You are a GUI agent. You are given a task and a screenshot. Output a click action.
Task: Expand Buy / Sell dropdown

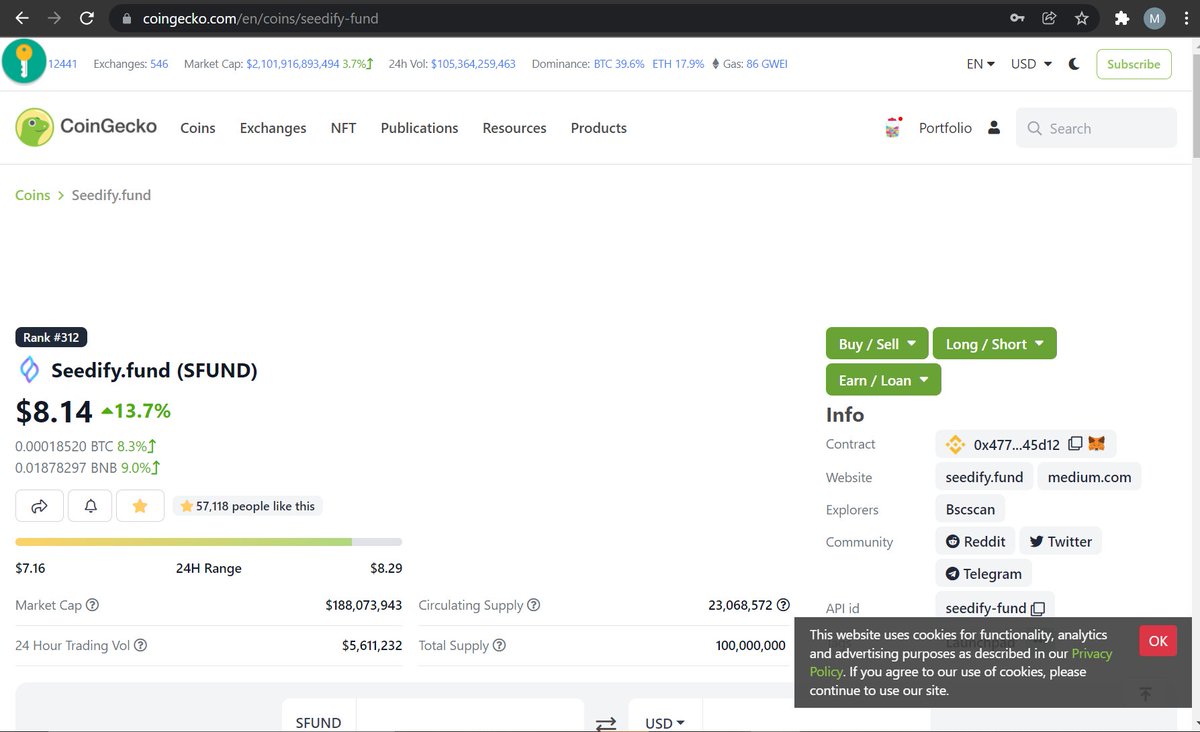pyautogui.click(x=877, y=343)
